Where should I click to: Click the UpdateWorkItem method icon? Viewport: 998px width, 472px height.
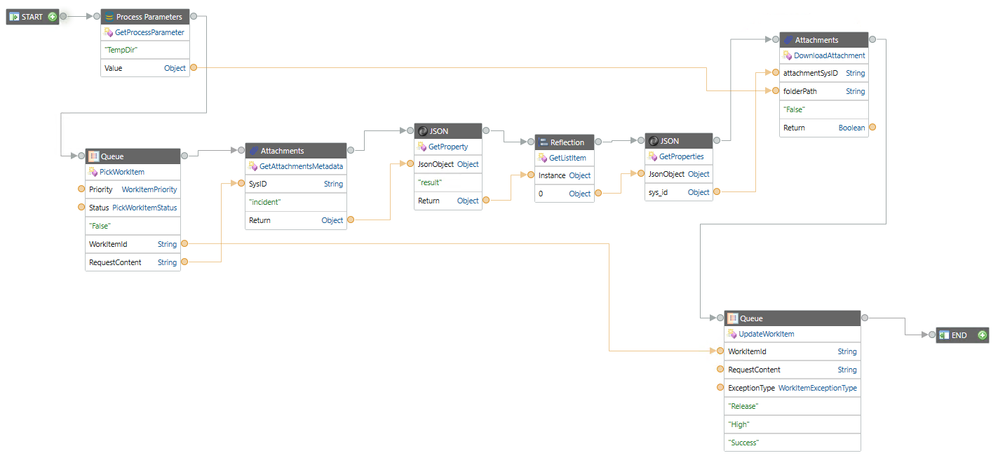coord(732,334)
